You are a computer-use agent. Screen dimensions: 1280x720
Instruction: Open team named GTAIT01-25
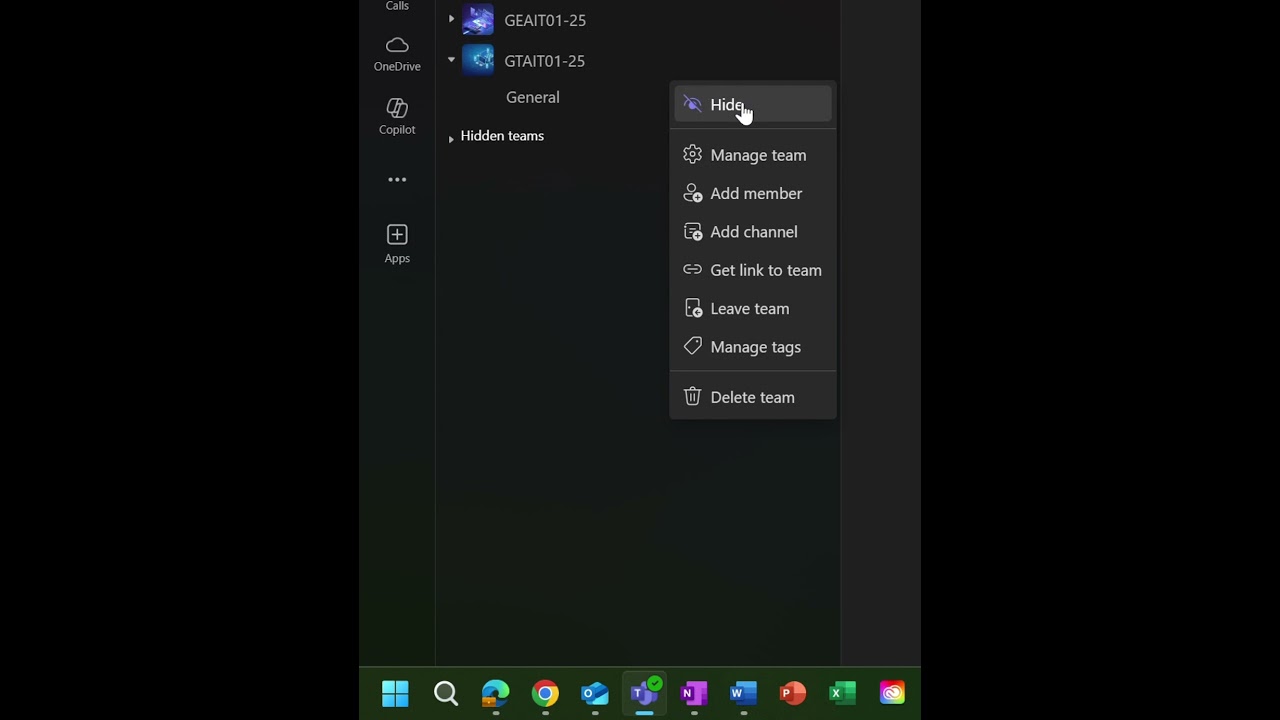point(545,61)
